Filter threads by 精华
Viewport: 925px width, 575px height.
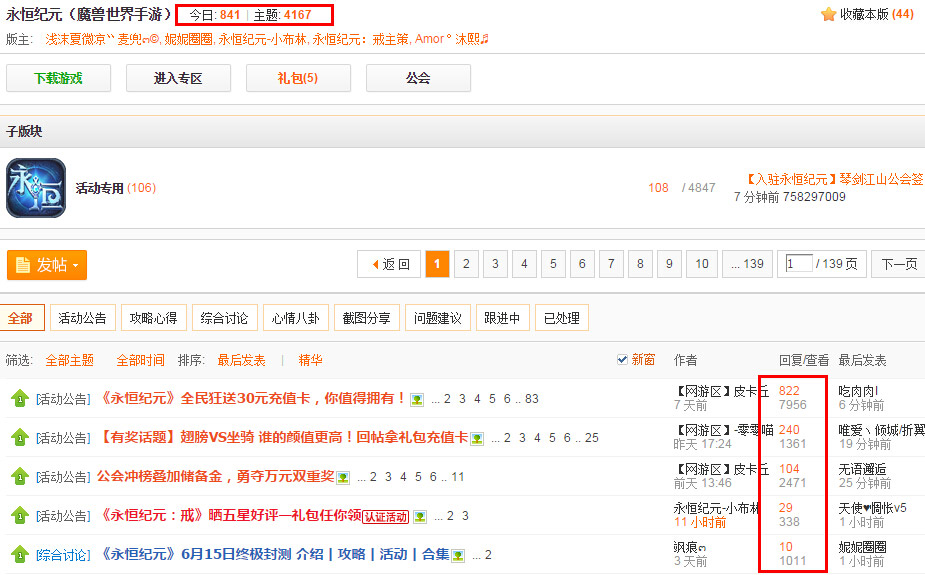(x=310, y=360)
